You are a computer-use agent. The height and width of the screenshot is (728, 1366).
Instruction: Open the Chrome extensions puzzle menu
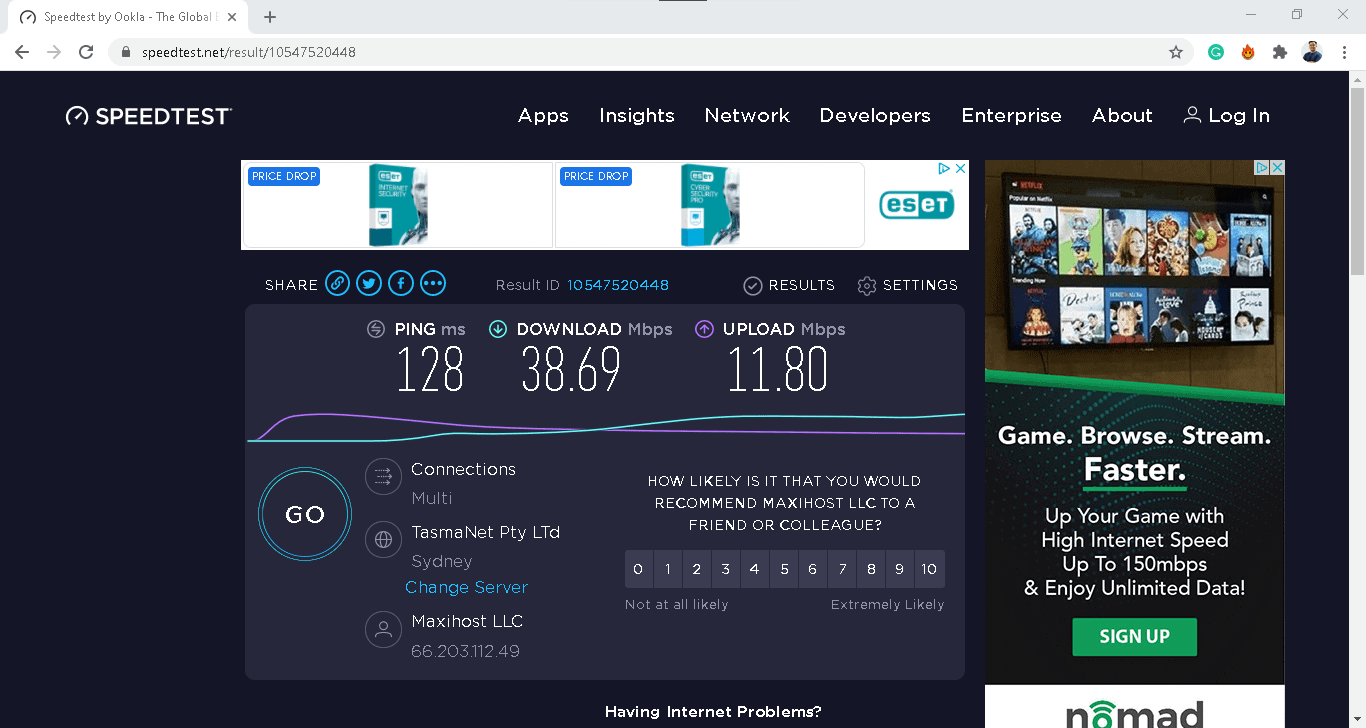pos(1279,51)
